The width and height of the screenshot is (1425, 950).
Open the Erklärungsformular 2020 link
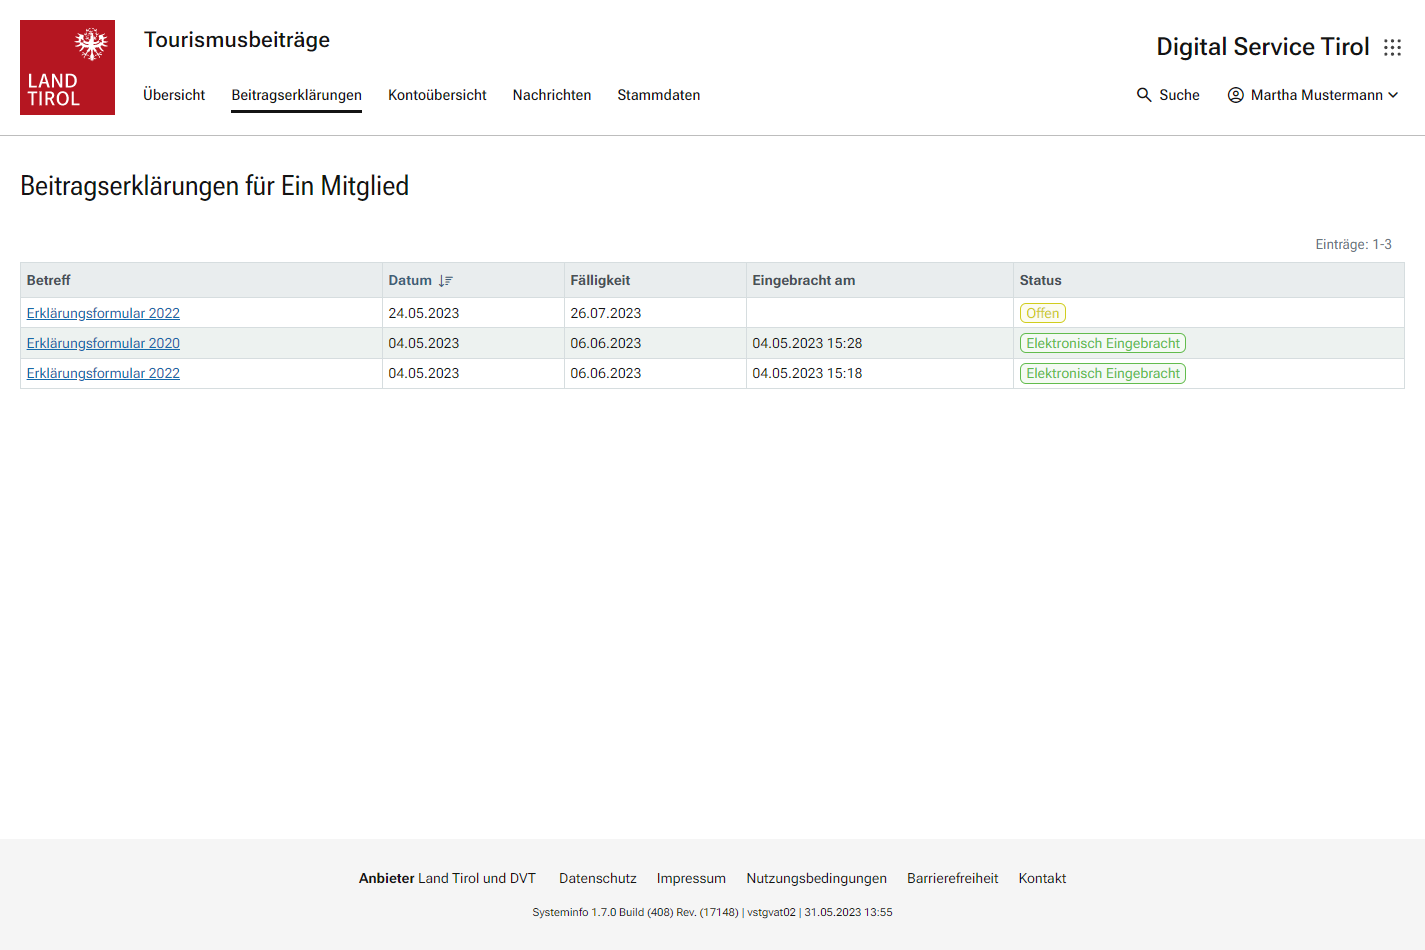[x=103, y=343]
